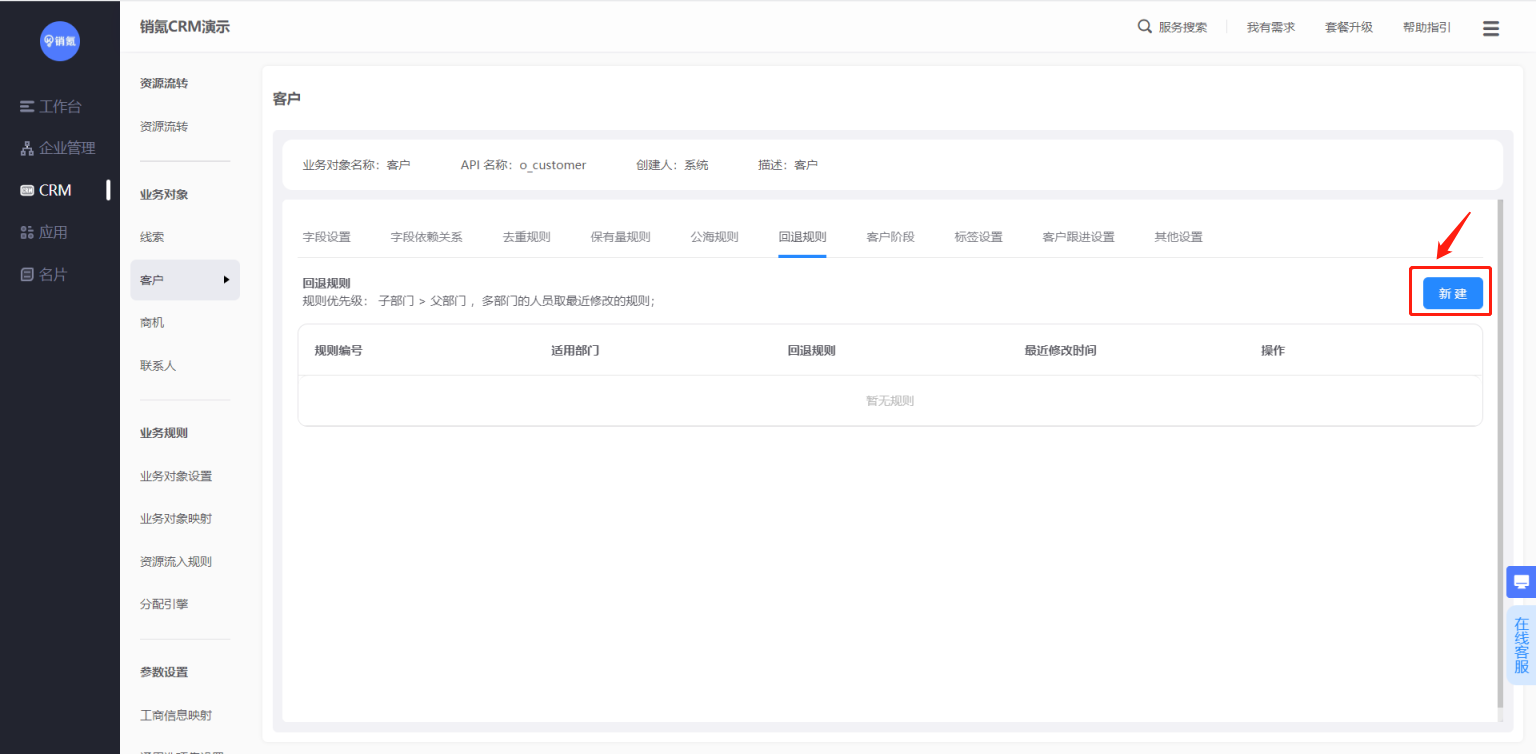The width and height of the screenshot is (1536, 754).
Task: Click the 我有需求 link
Action: point(1271,28)
